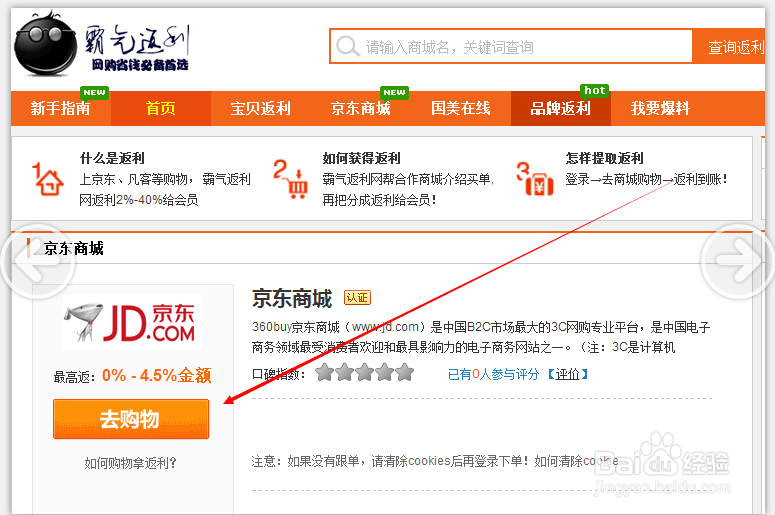Click the 登录→去商城购物→返利到账 text
The image size is (775, 515).
pos(646,179)
